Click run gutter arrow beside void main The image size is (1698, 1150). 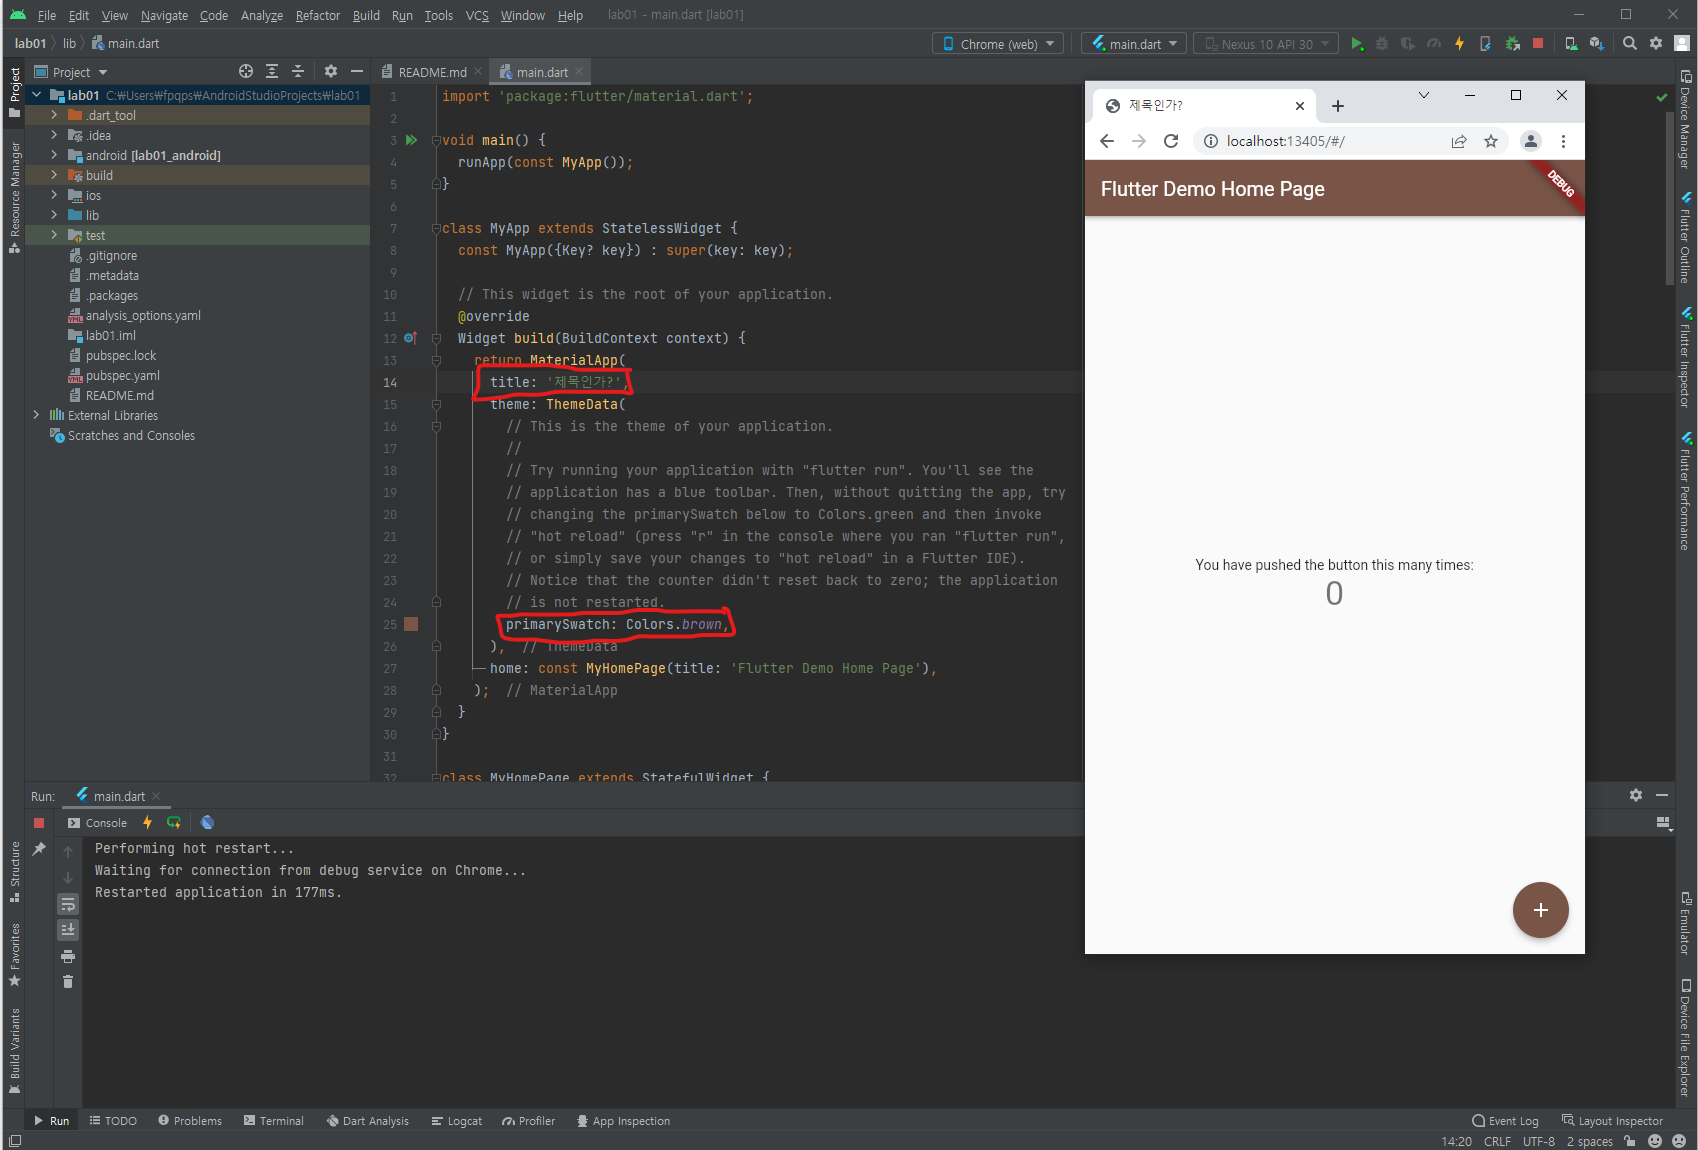coord(411,140)
